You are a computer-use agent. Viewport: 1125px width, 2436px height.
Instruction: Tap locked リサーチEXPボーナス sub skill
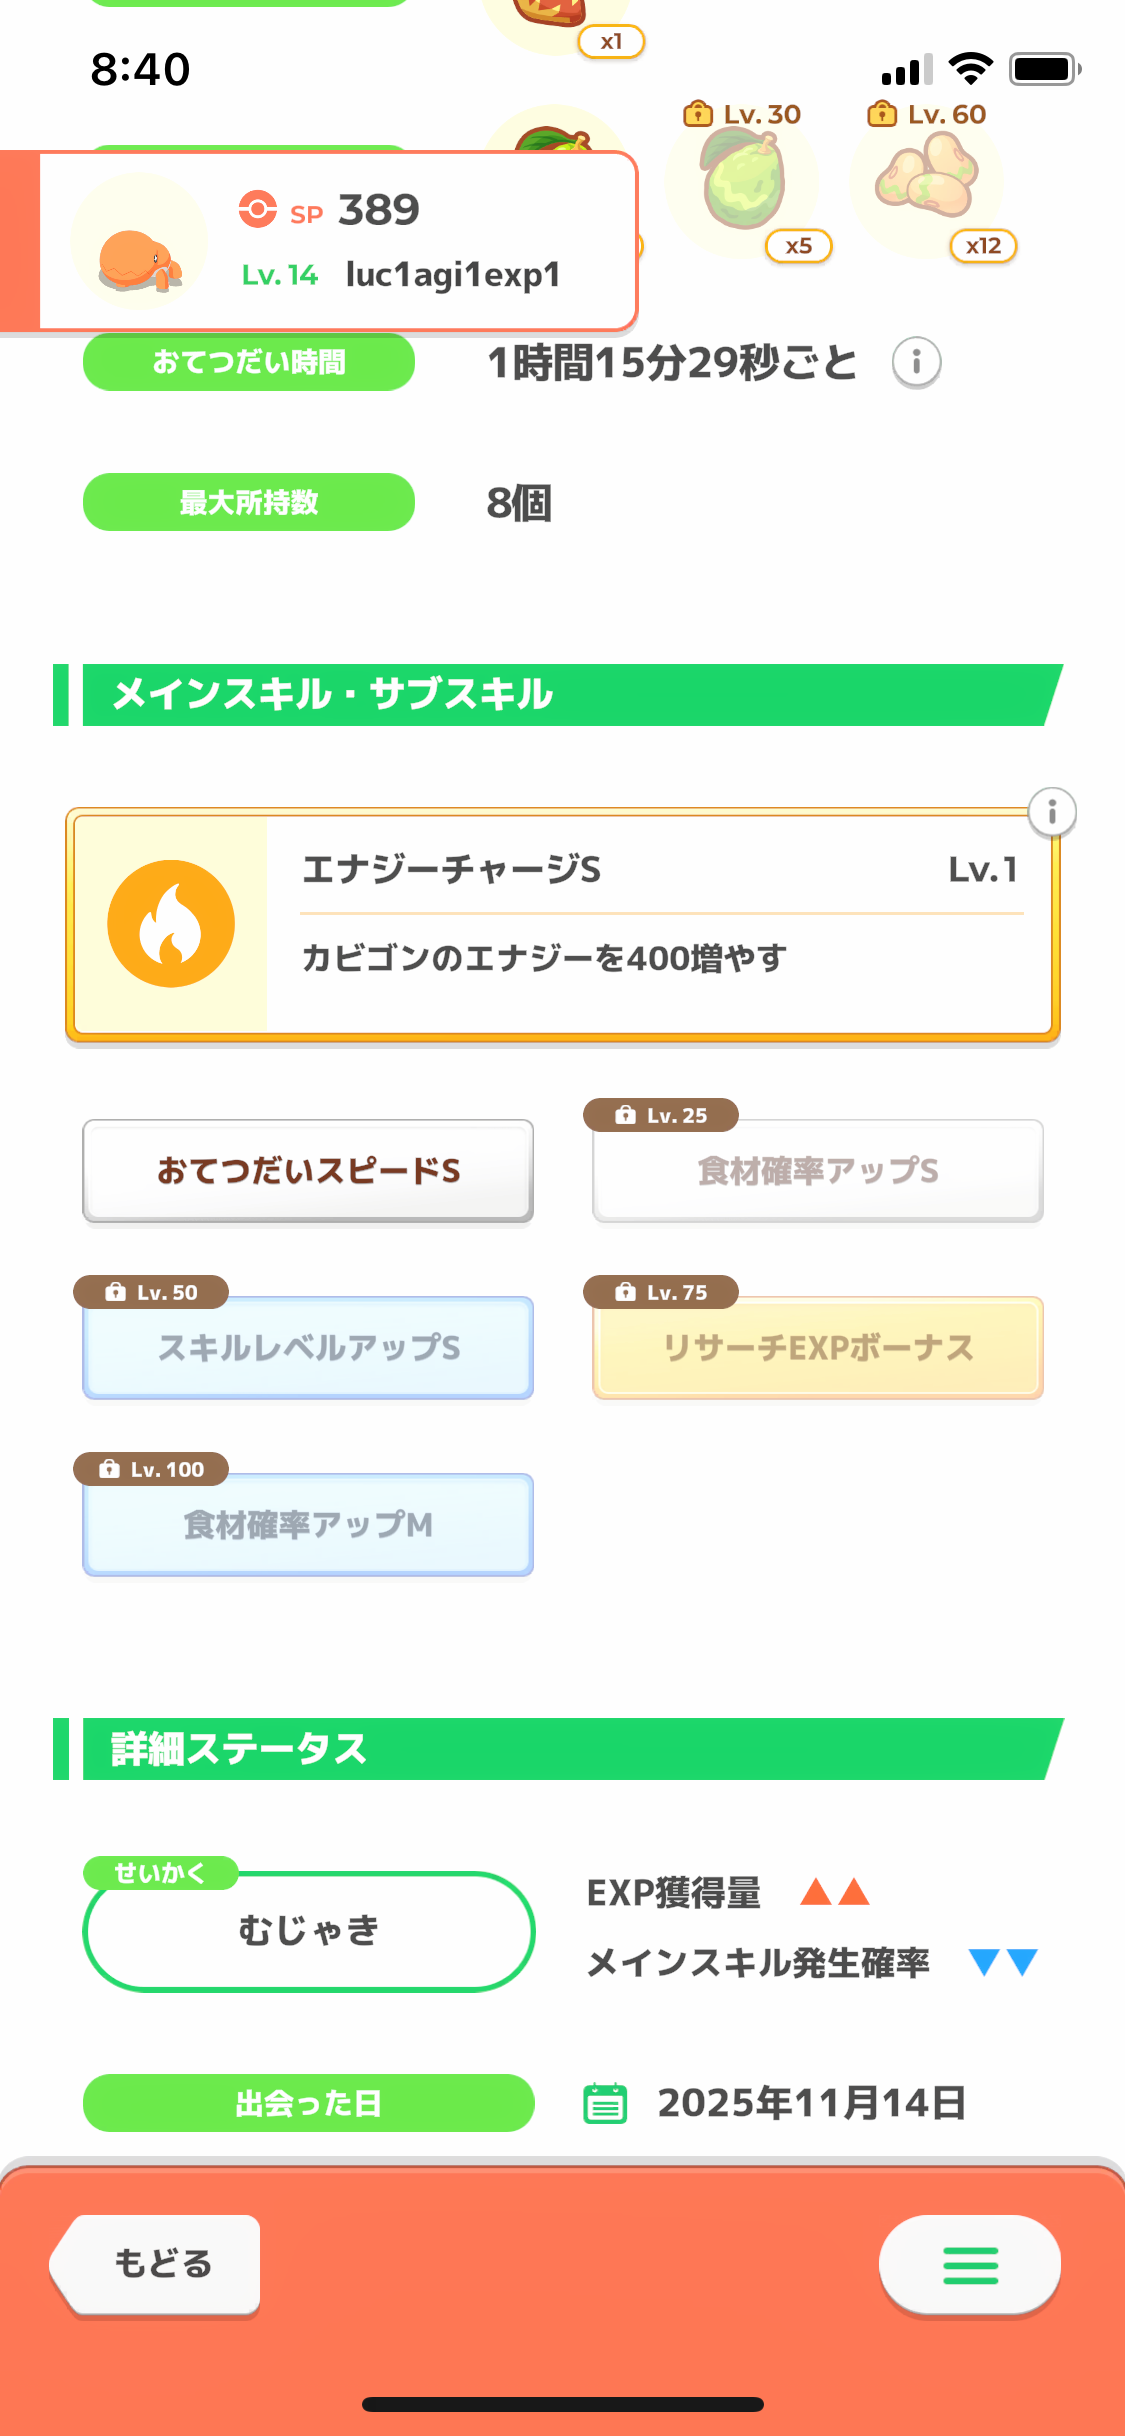point(817,1348)
